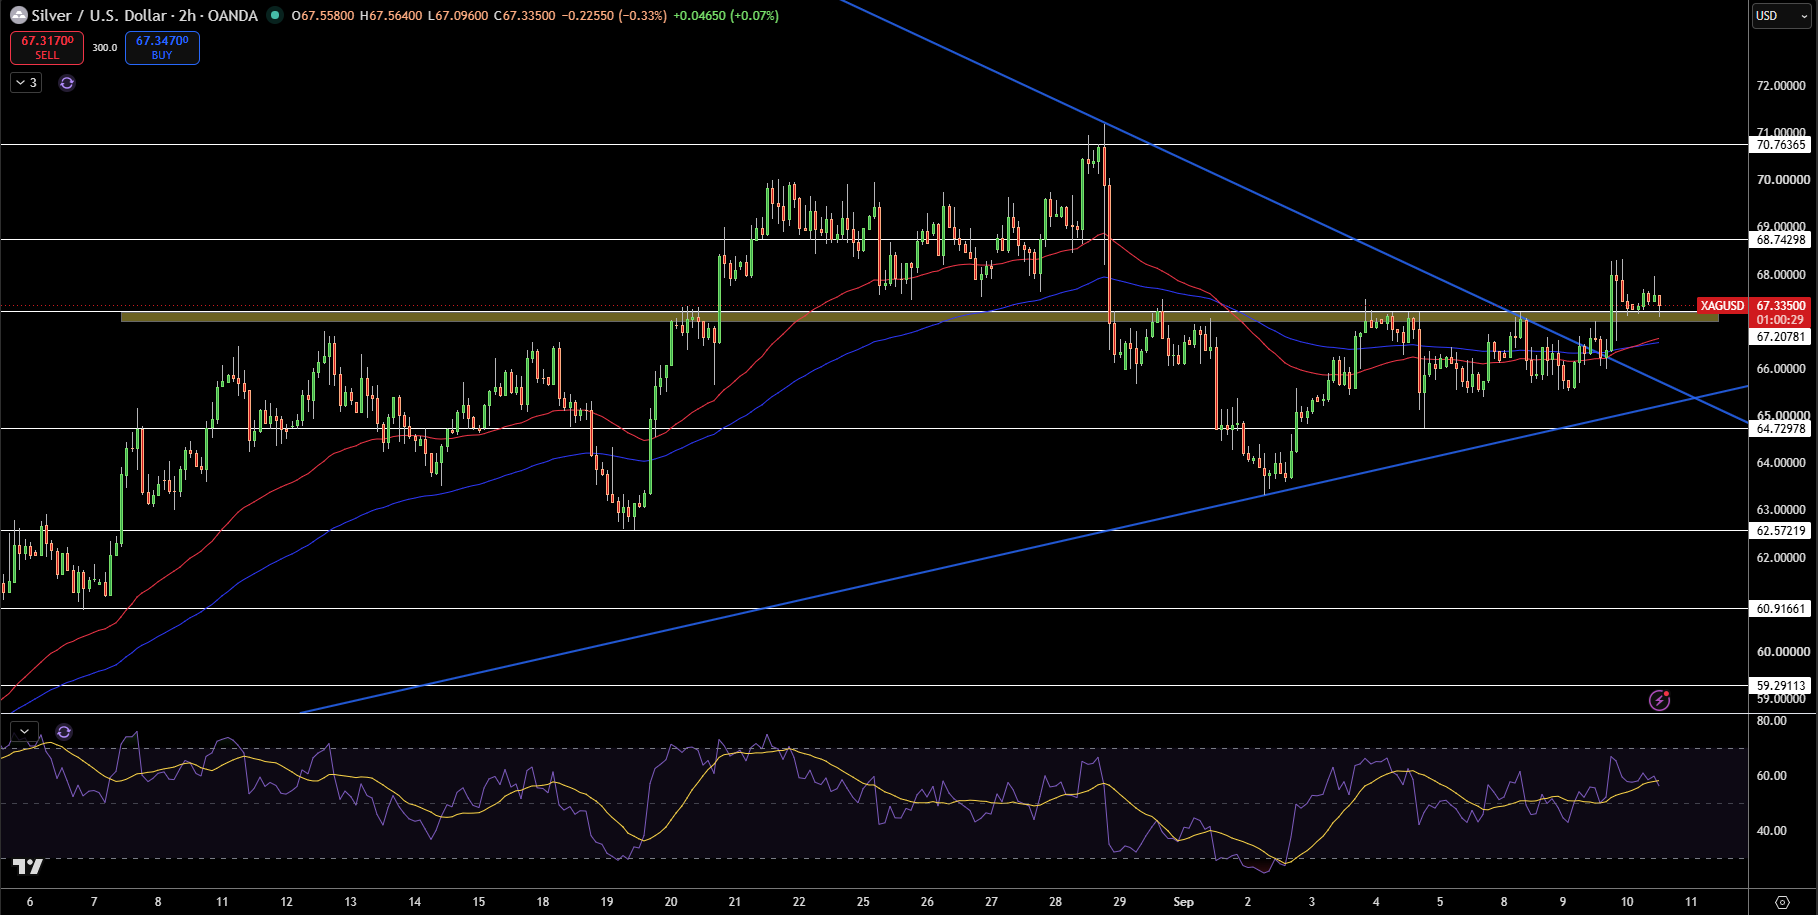Click the 72.00000 price scale label

[x=1781, y=86]
